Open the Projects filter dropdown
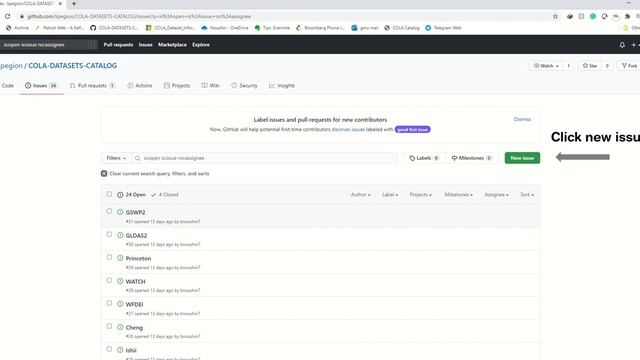640x360 pixels. pos(420,195)
